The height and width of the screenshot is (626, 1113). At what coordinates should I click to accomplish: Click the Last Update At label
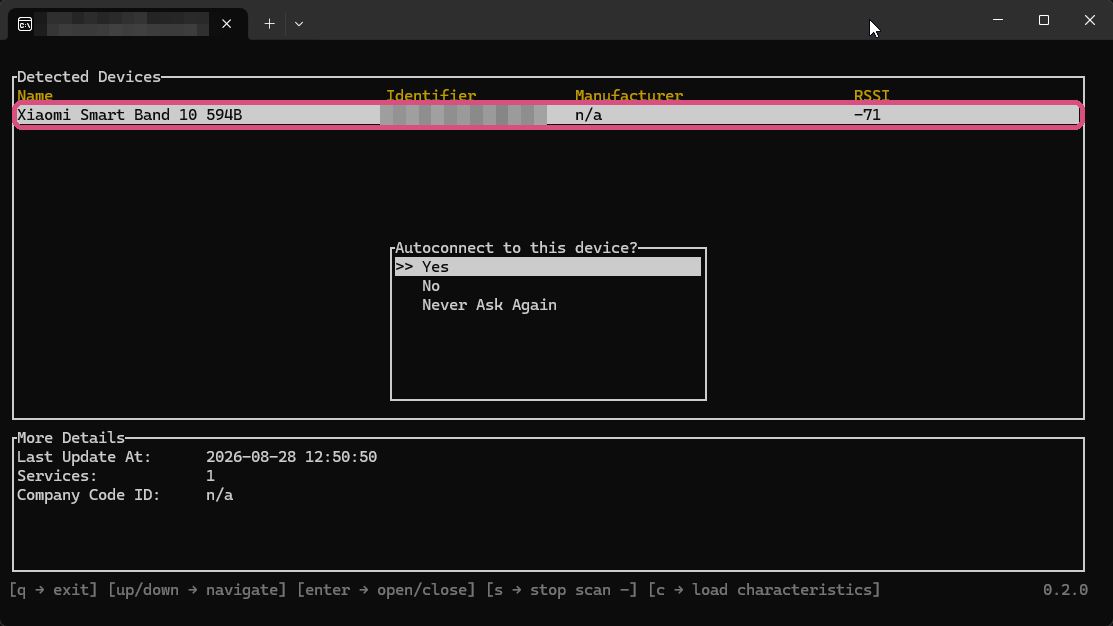[x=84, y=457]
